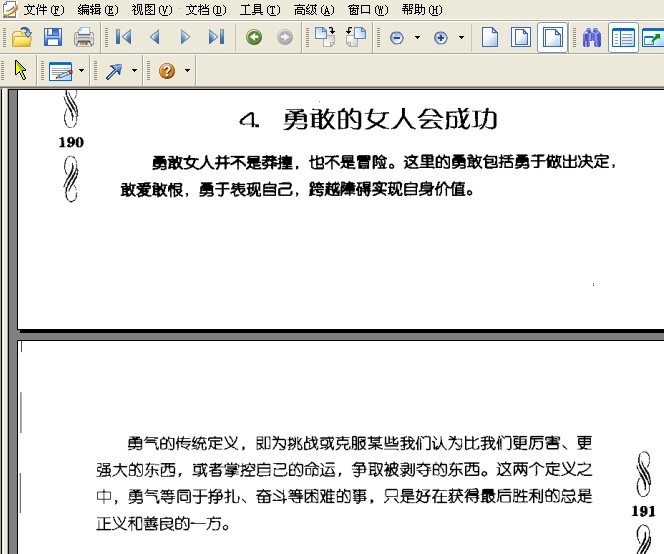Go to previous page arrow
Screen dimensions: 664x554
pyautogui.click(x=155, y=37)
